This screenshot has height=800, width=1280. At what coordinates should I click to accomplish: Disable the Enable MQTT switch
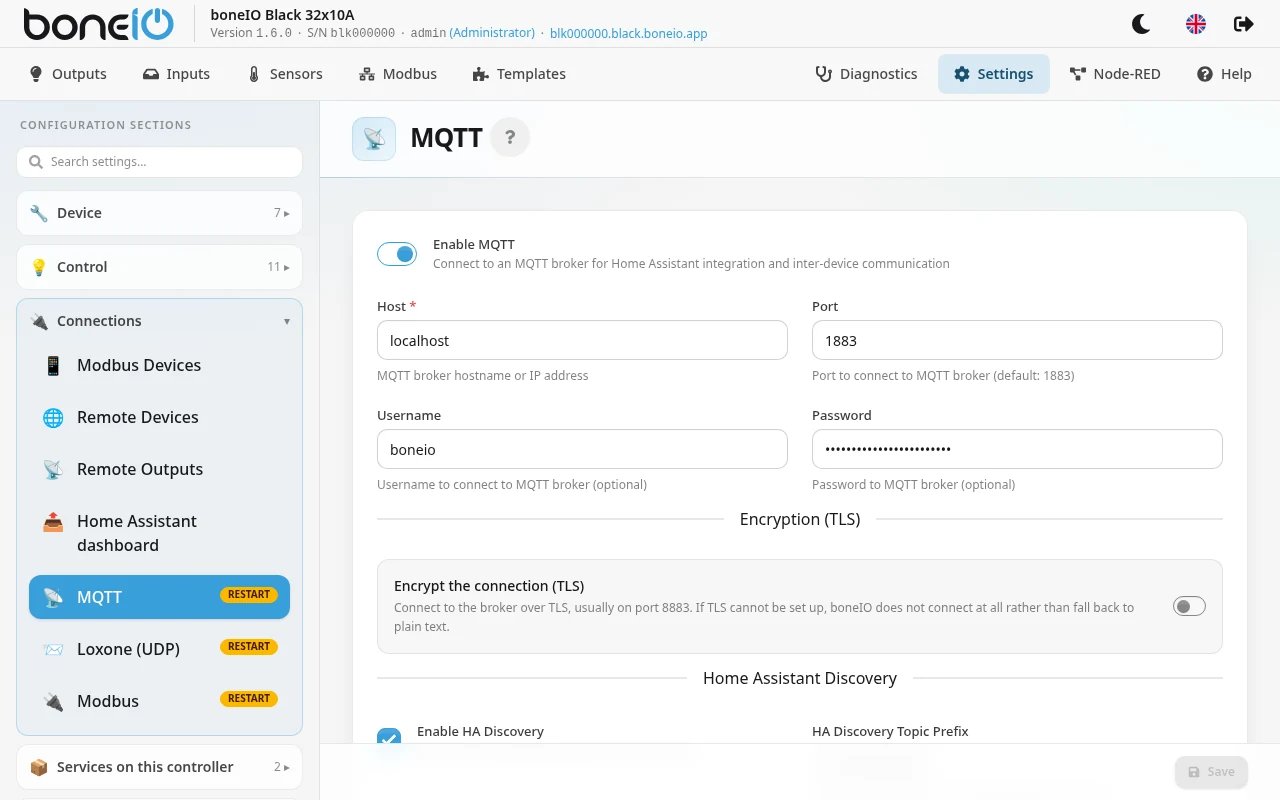click(x=397, y=254)
